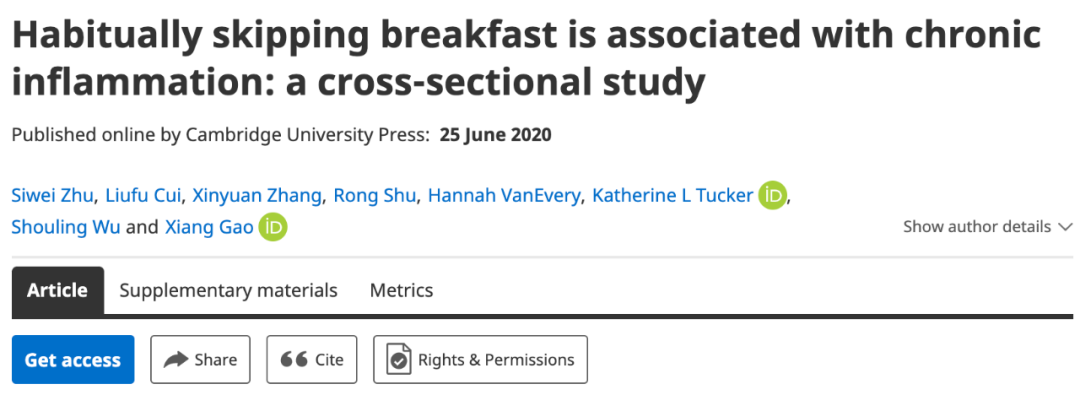Click the Rights & Permissions document icon
This screenshot has height=395, width=1080.
pyautogui.click(x=399, y=360)
